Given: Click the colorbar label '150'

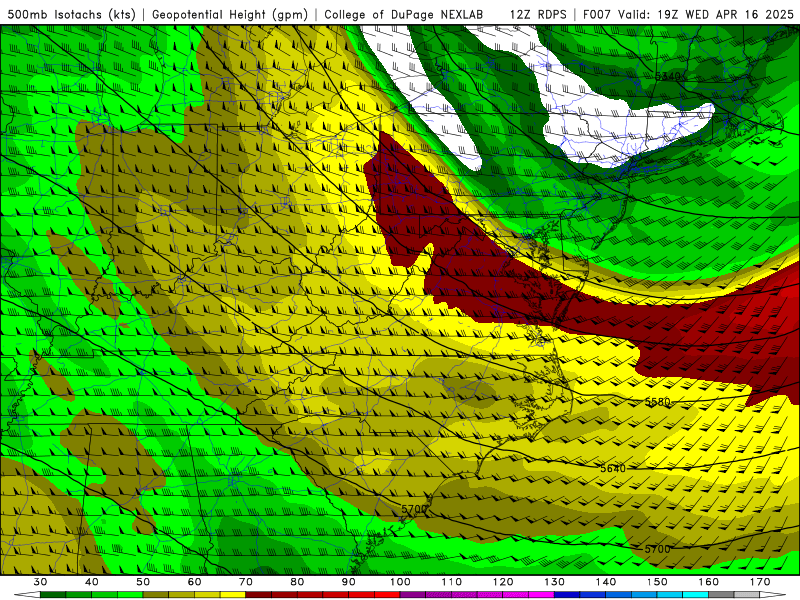Looking at the screenshot, I should [657, 582].
